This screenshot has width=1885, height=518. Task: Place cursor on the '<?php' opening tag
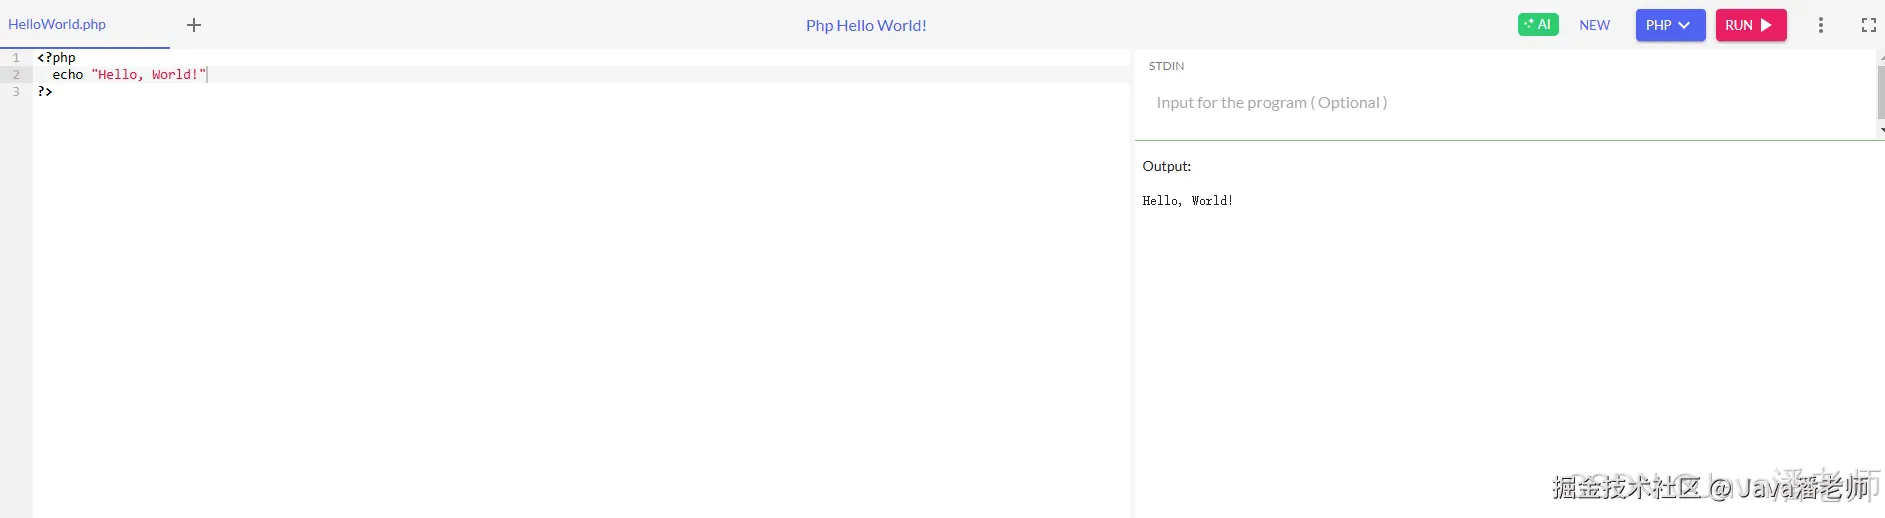pos(56,58)
